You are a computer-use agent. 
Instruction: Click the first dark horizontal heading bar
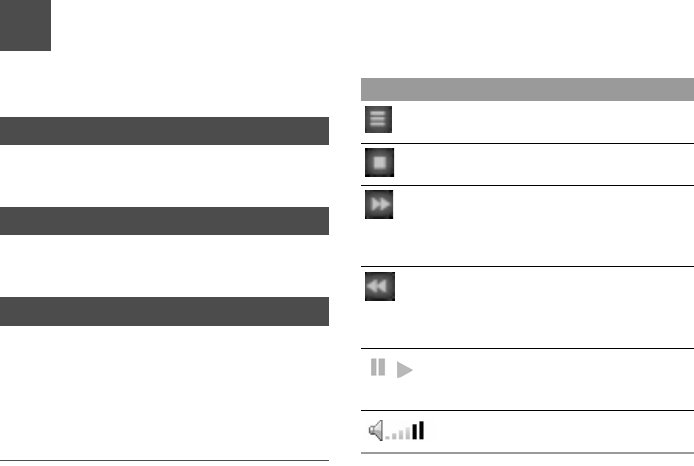(x=164, y=131)
